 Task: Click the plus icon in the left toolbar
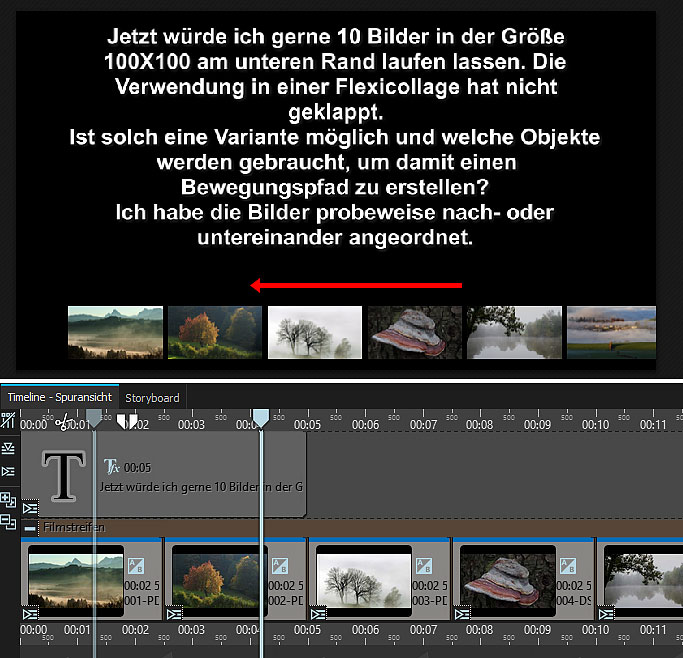tap(8, 499)
